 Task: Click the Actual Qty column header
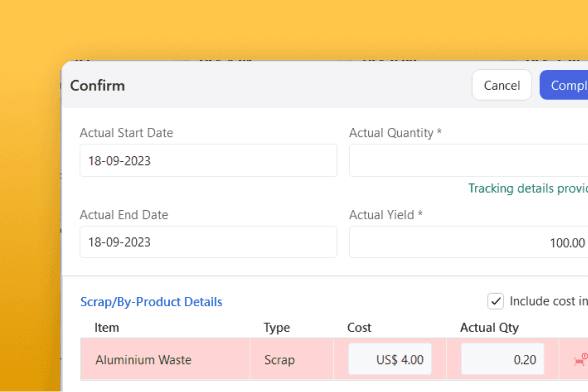coord(489,327)
